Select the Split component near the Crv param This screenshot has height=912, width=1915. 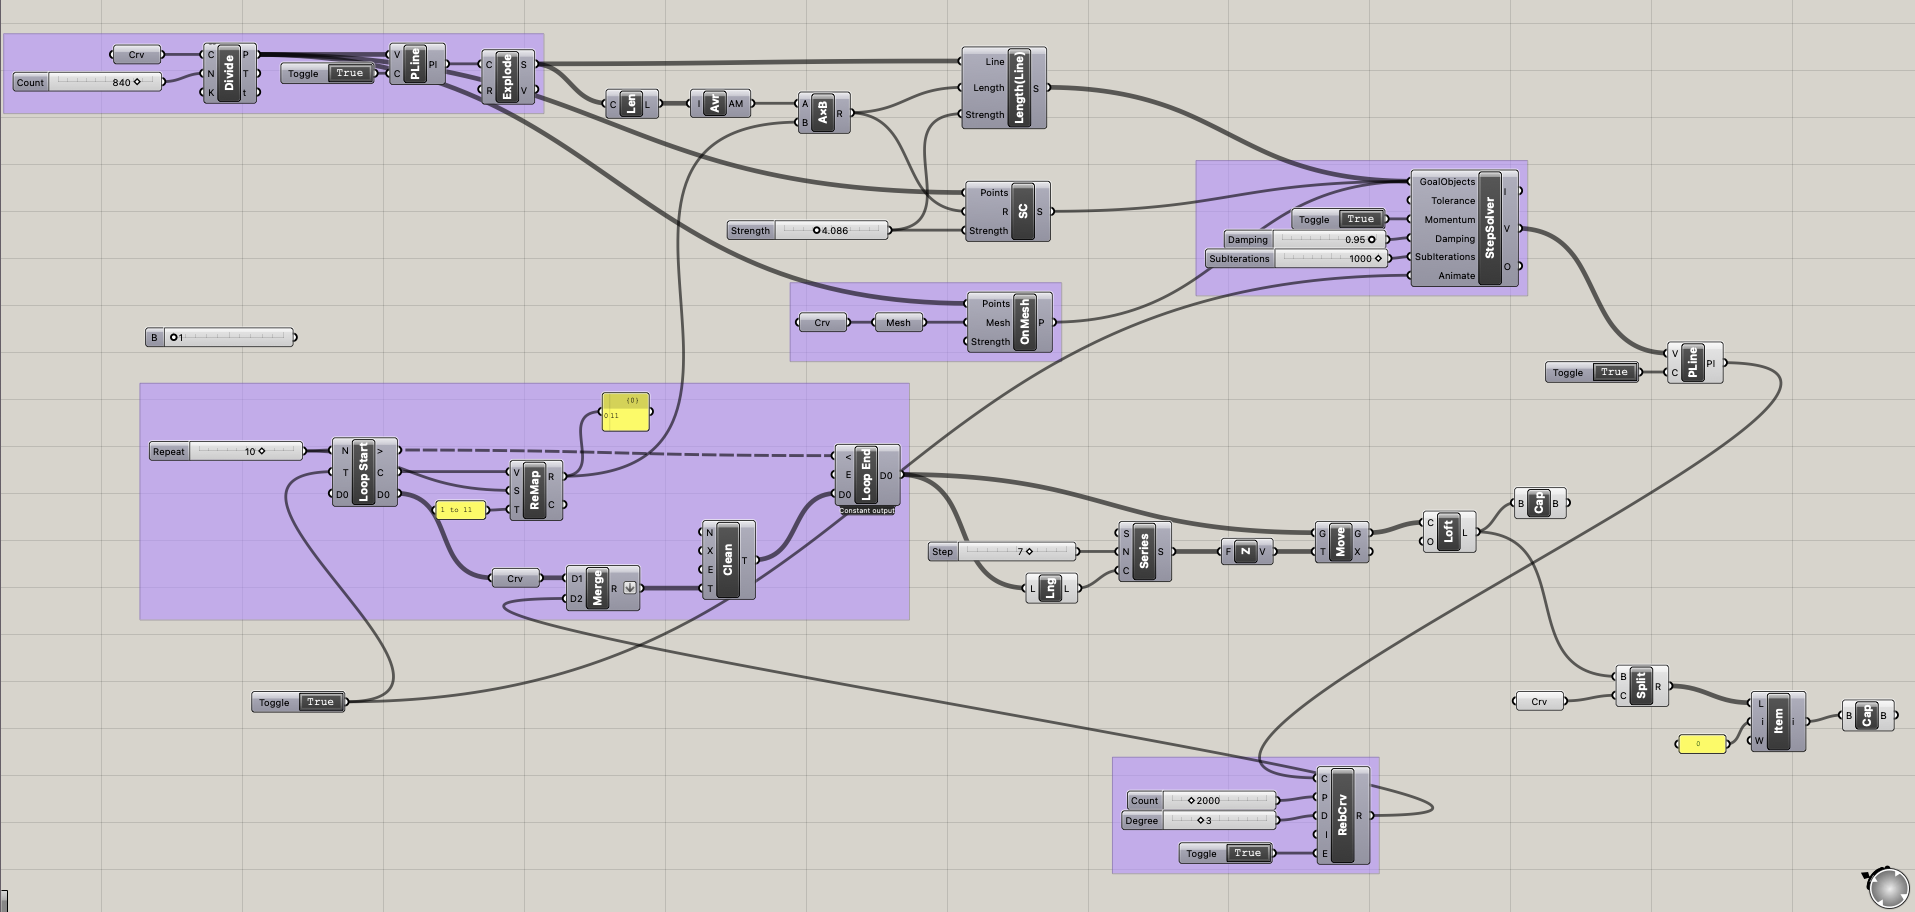[1643, 688]
